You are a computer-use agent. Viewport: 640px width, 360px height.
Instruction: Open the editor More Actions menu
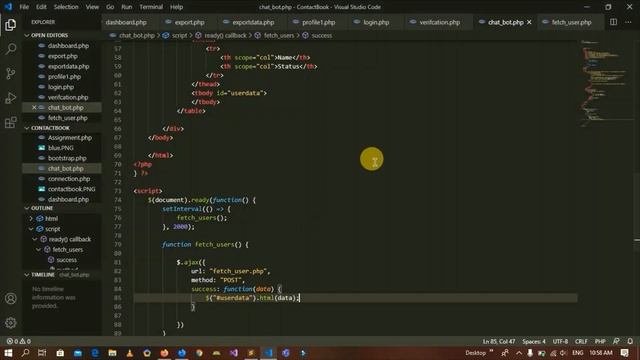pyautogui.click(x=628, y=22)
